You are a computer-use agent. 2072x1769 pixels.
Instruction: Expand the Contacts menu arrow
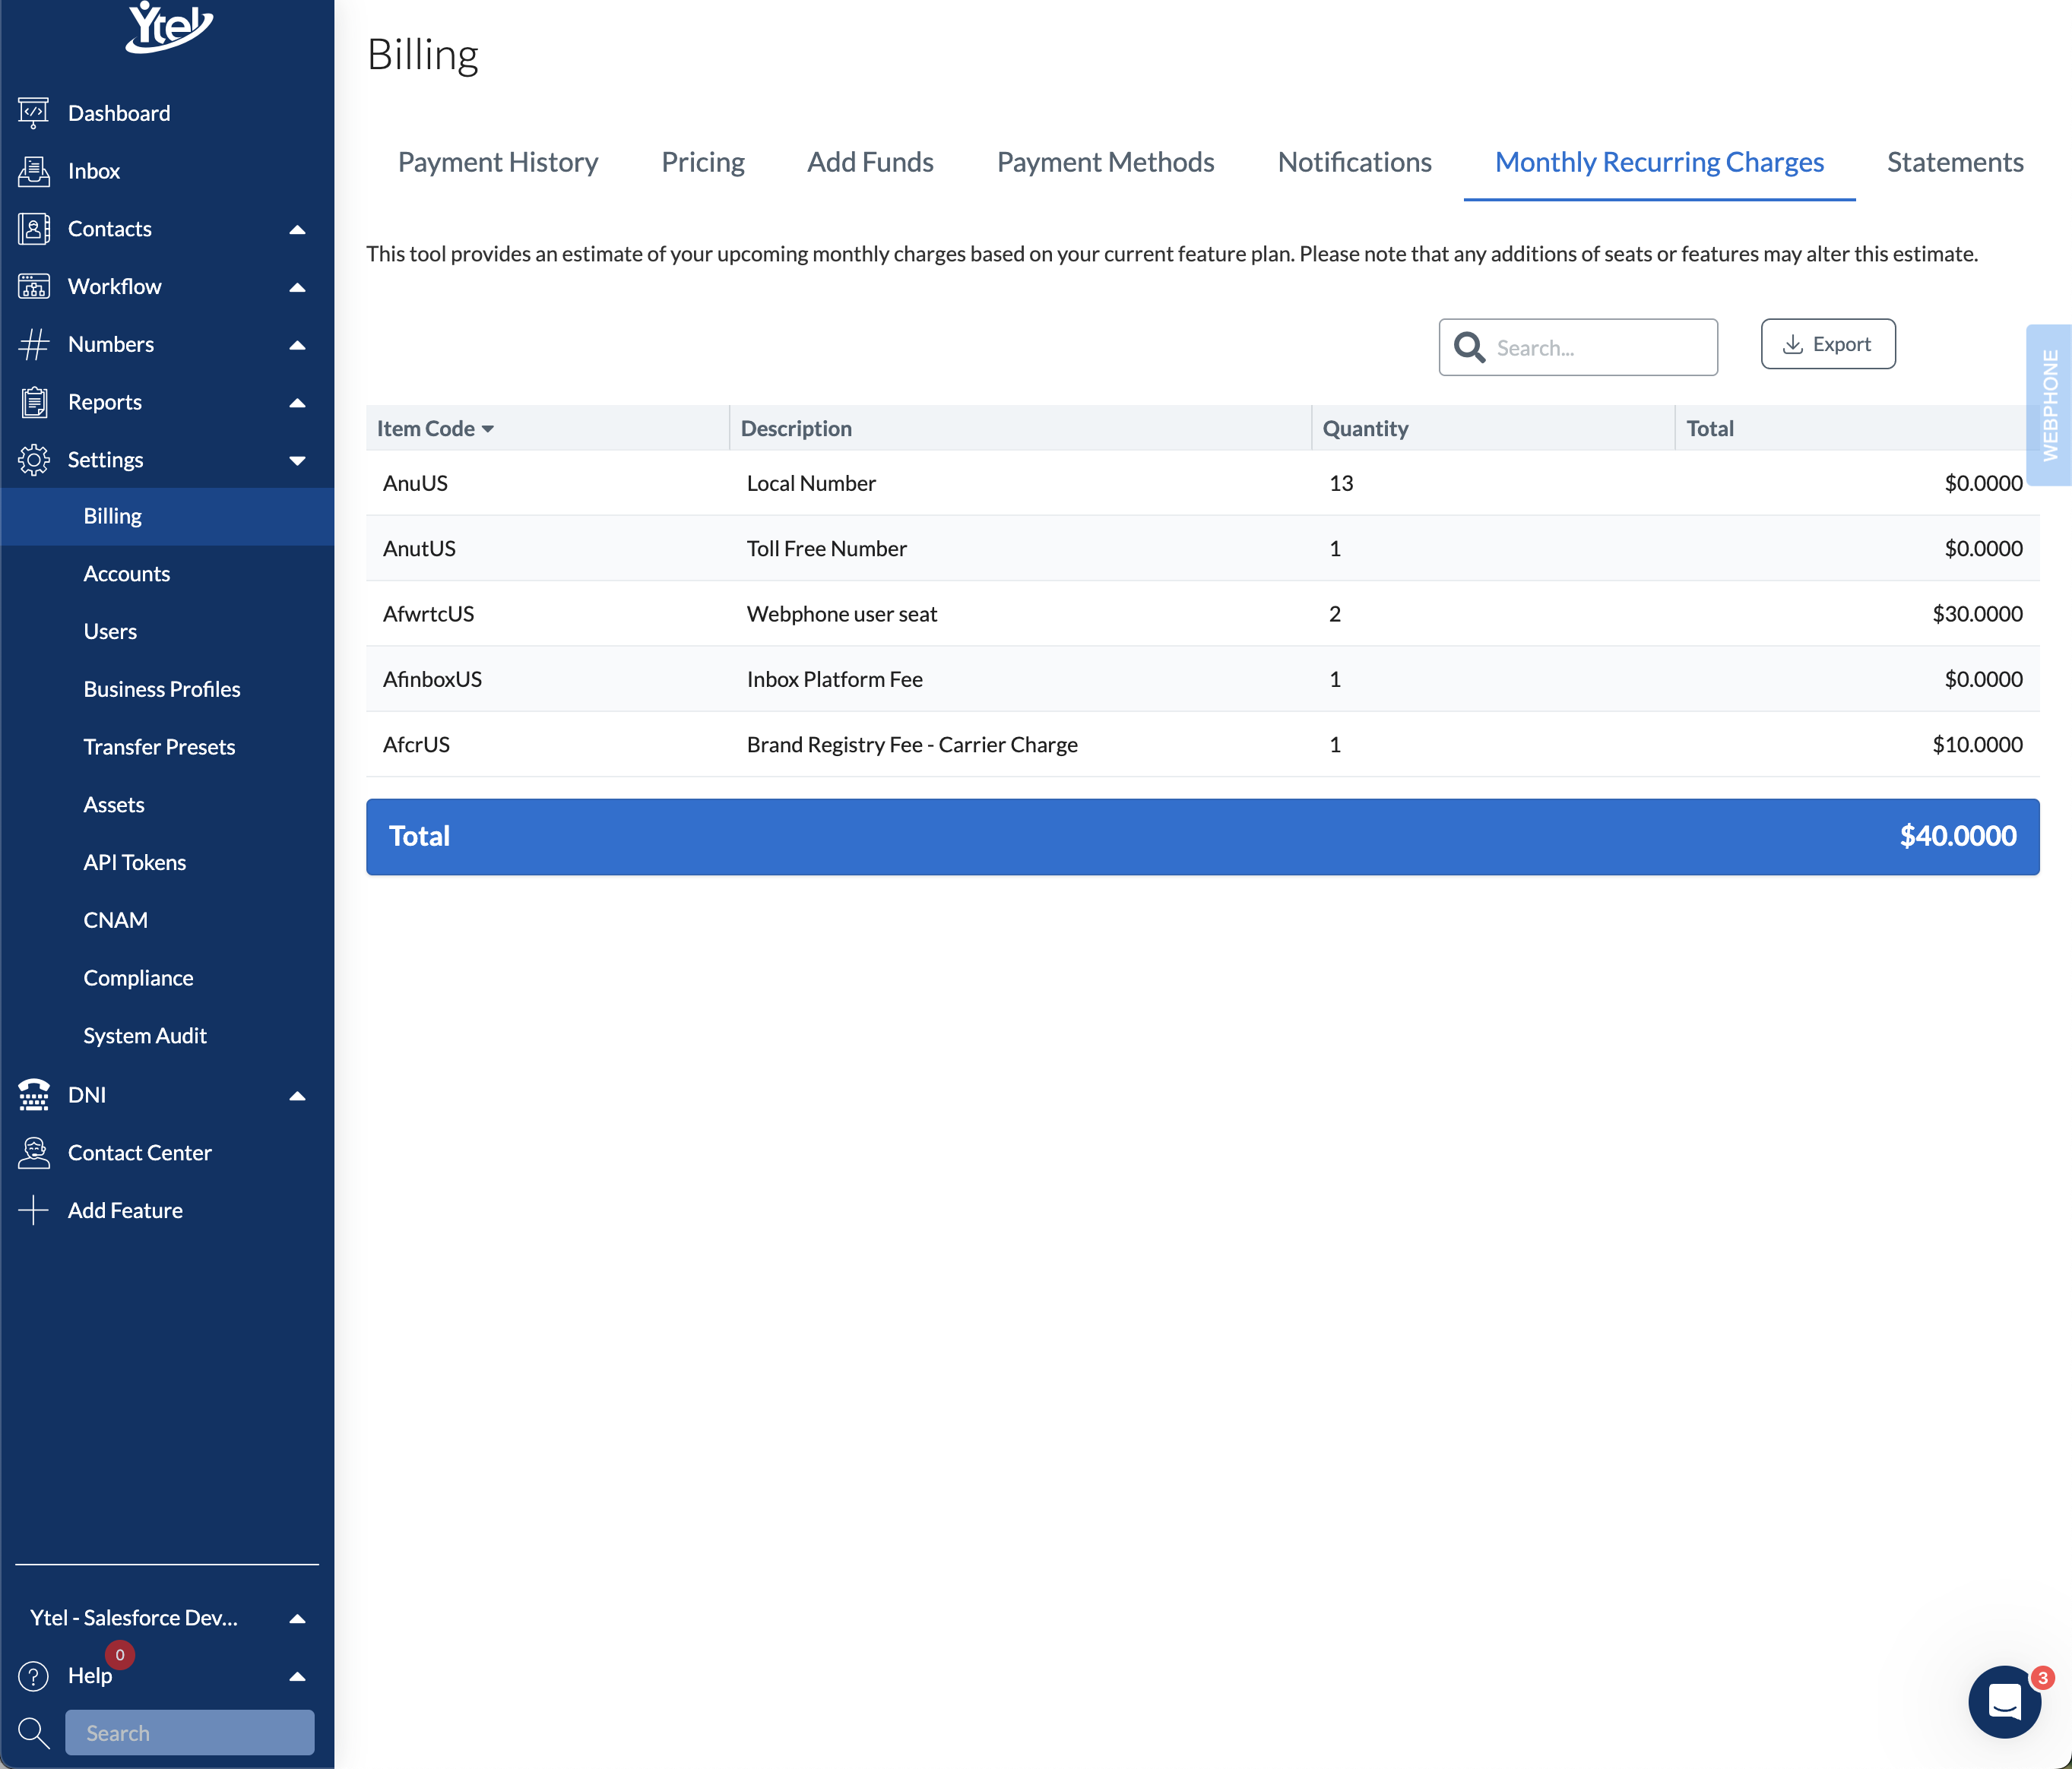coord(297,229)
